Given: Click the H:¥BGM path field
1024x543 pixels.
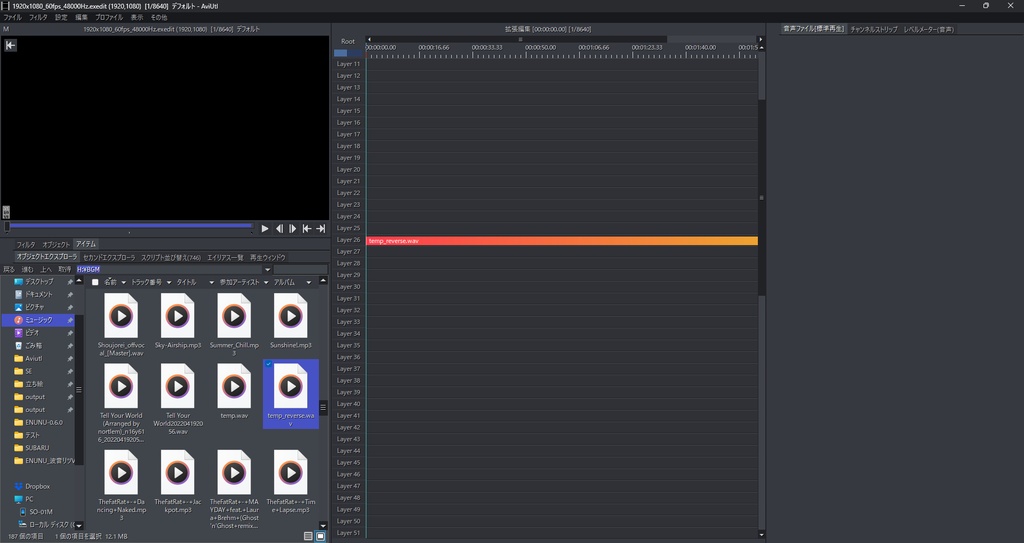Looking at the screenshot, I should (x=169, y=269).
